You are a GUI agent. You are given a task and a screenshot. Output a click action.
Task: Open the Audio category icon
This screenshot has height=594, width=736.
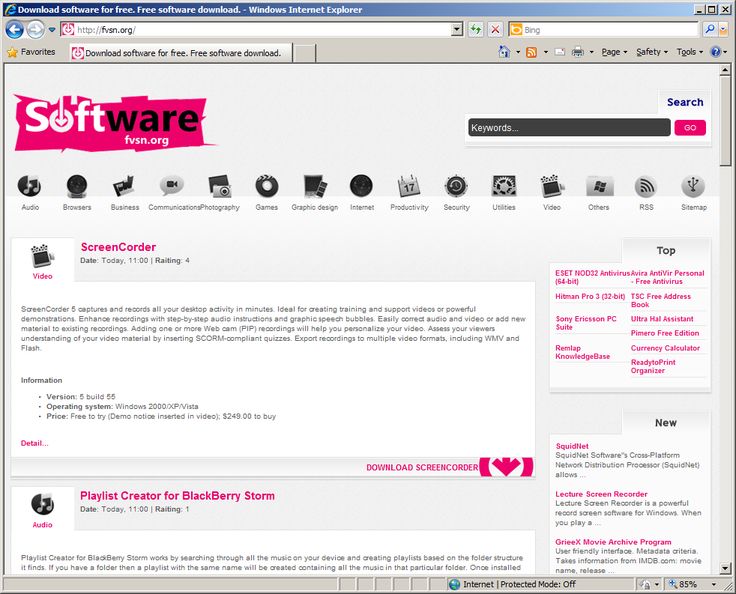pos(30,186)
